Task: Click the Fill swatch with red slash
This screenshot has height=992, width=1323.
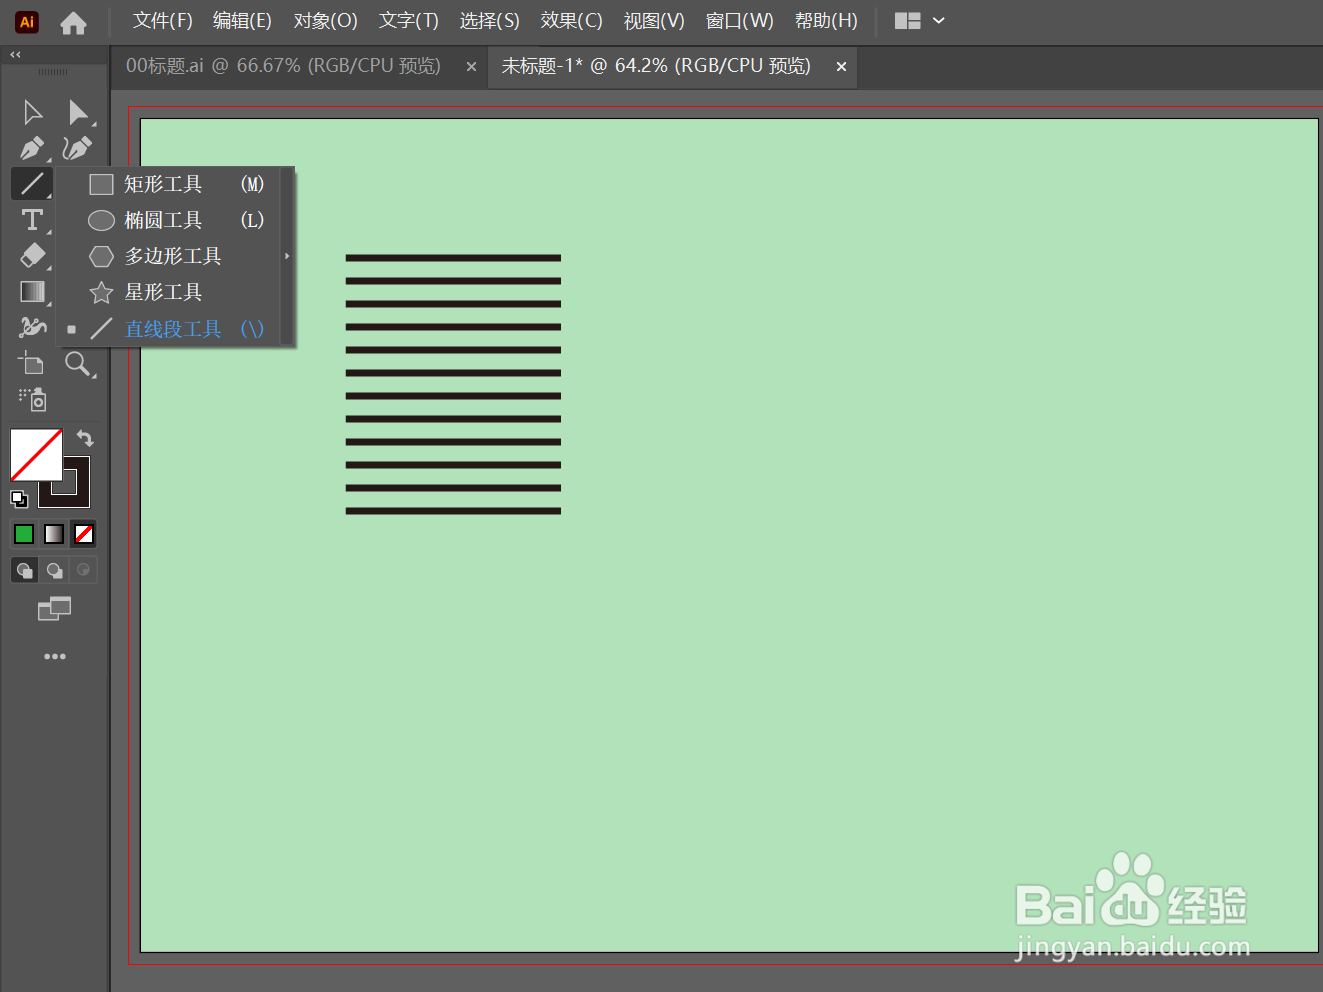Action: pyautogui.click(x=36, y=455)
